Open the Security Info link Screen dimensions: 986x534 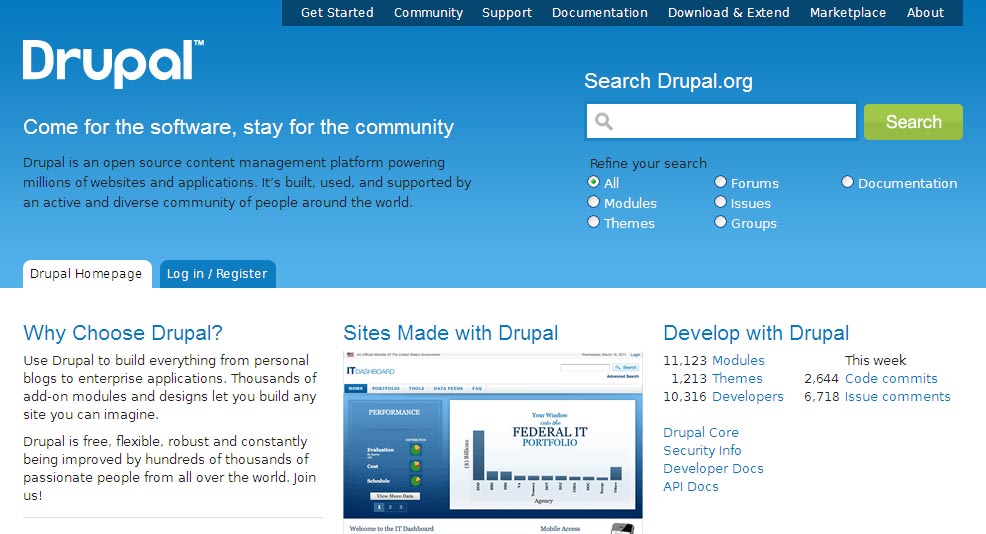tap(702, 450)
